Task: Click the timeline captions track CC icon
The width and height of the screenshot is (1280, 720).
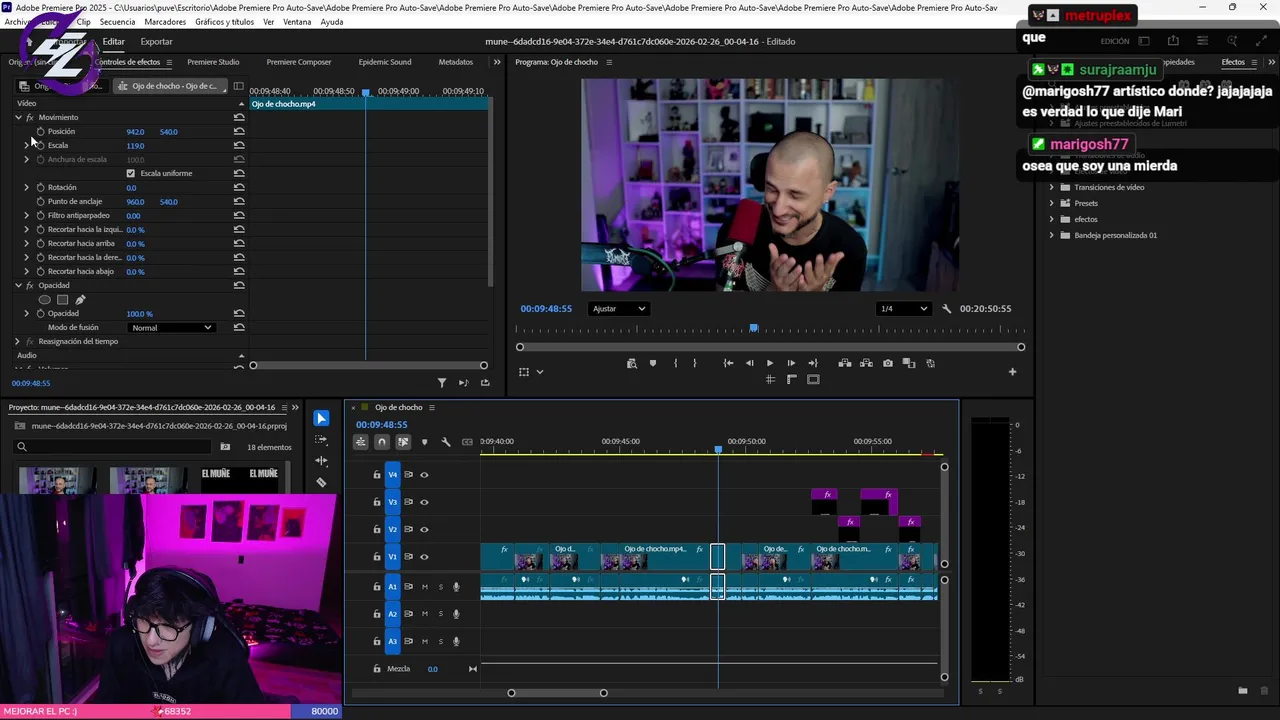Action: [467, 442]
